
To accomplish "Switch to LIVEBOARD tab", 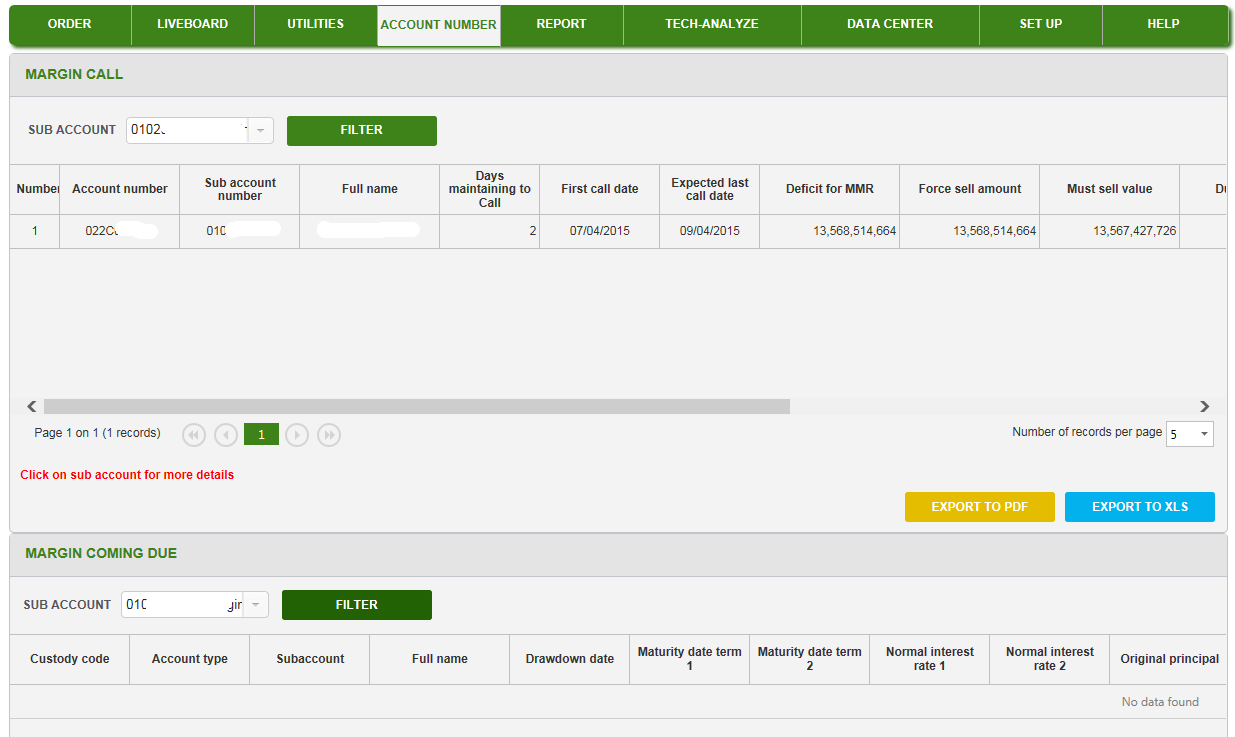I will tap(192, 24).
